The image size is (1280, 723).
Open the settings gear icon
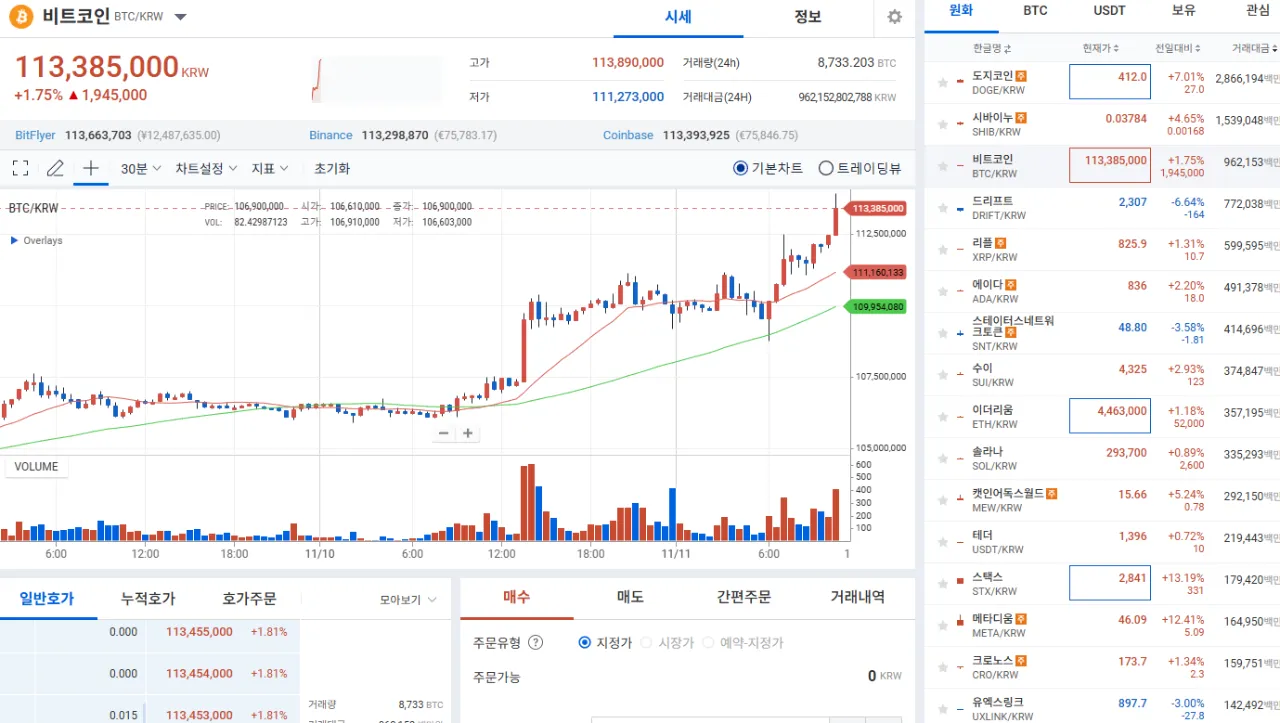click(894, 17)
